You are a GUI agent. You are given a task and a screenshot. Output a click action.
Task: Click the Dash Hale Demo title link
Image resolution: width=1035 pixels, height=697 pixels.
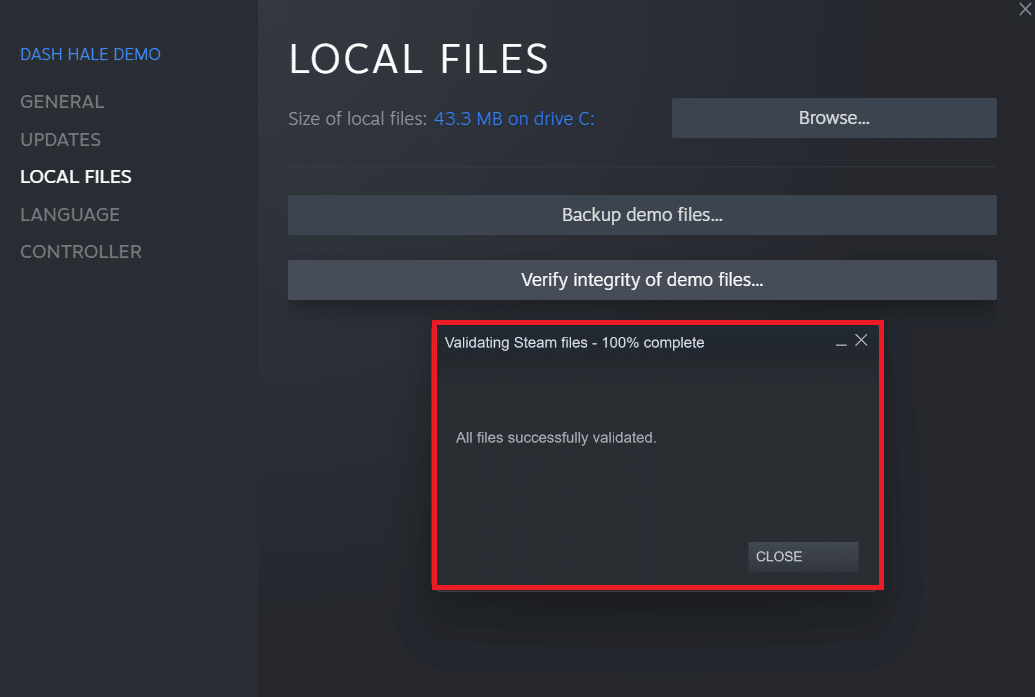tap(90, 54)
